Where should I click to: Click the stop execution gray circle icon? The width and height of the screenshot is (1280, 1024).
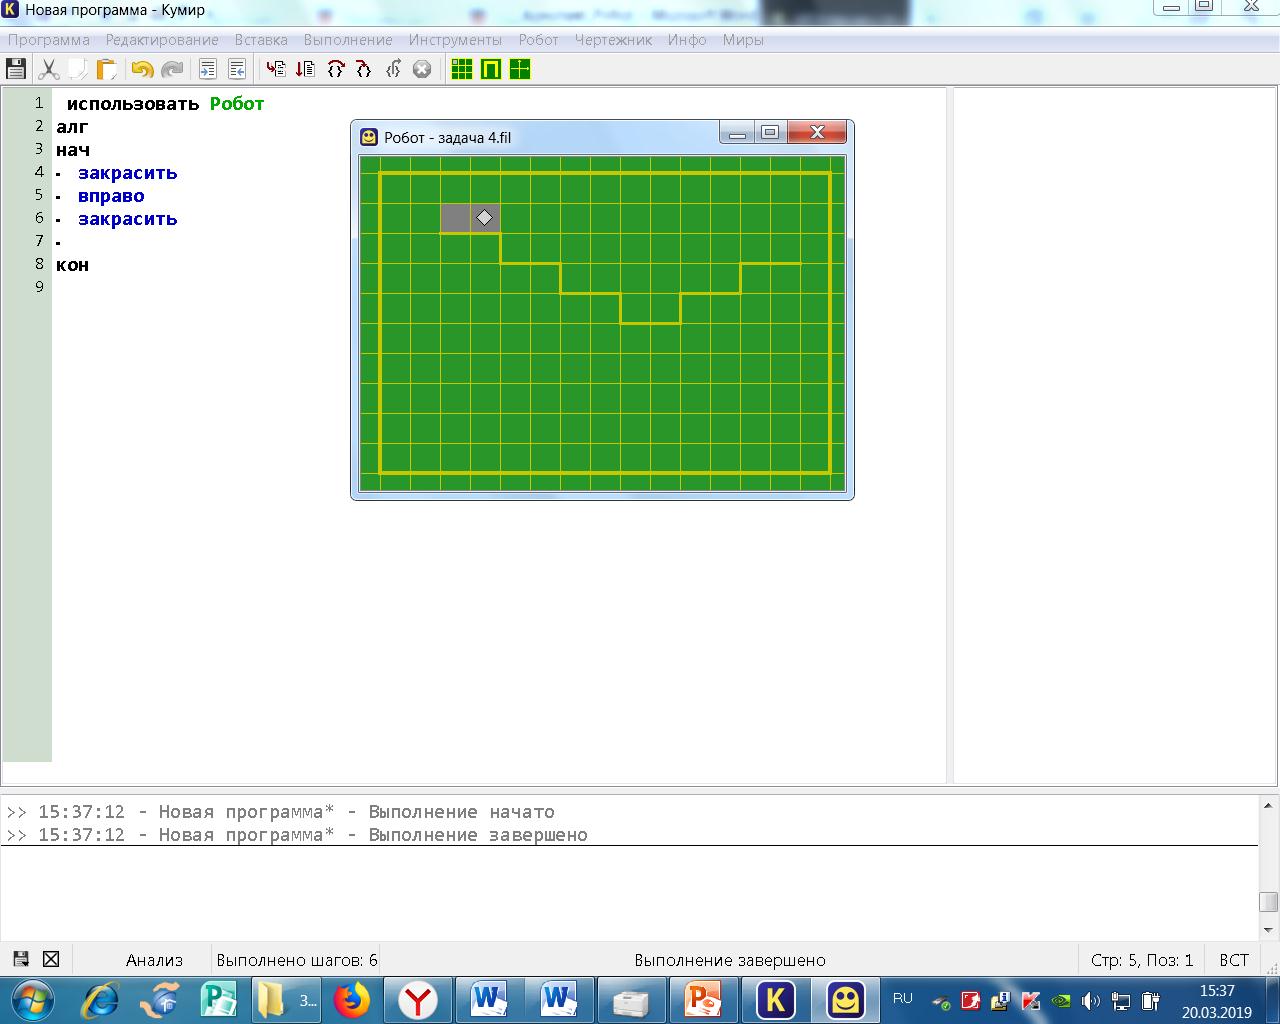tap(422, 69)
